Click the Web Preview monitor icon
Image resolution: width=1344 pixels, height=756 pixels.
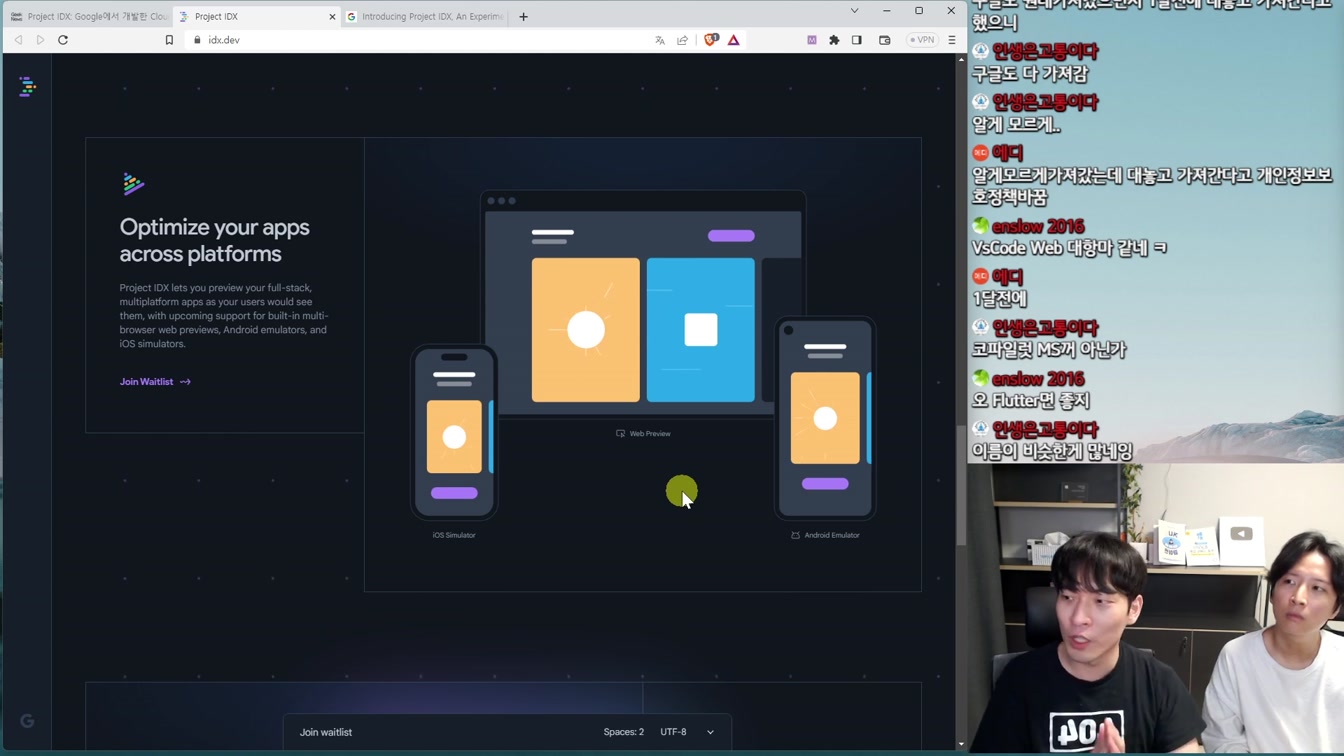(620, 434)
